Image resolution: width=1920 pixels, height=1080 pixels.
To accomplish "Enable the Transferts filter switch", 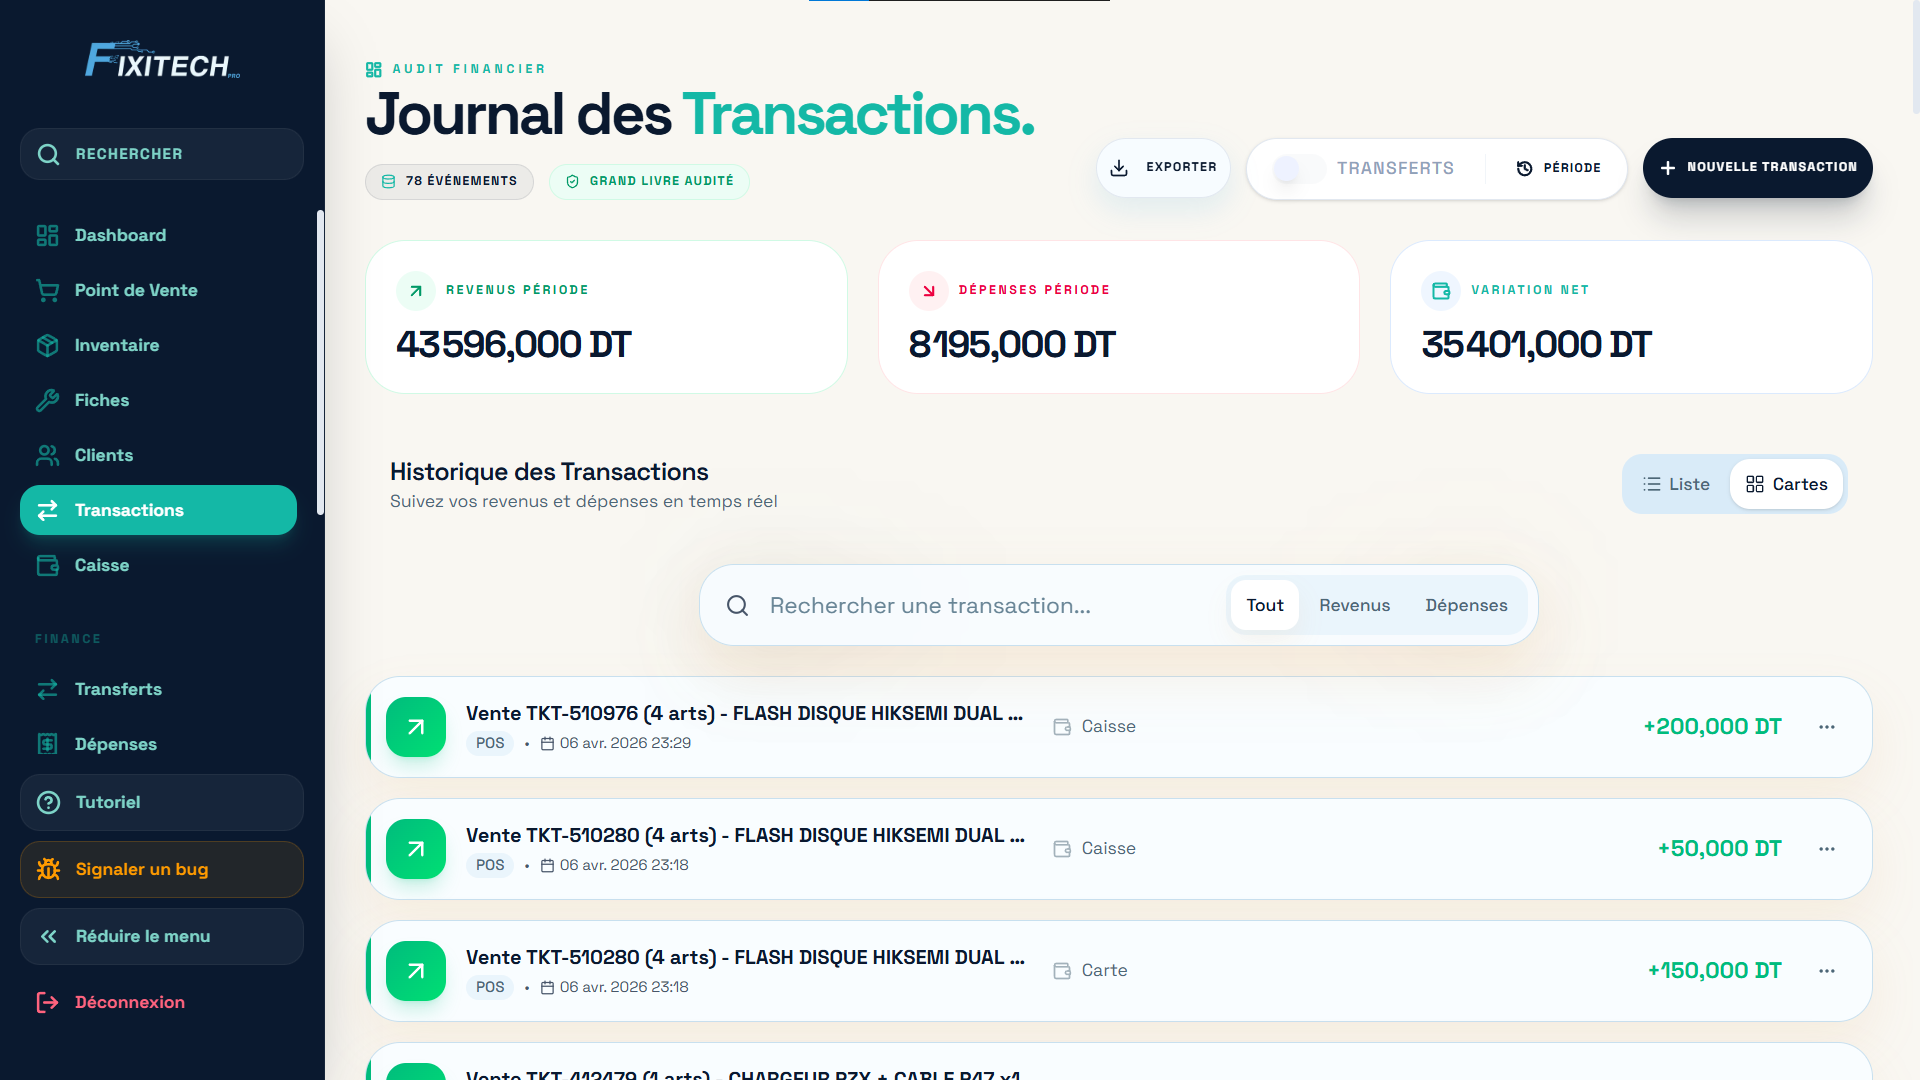I will click(x=1298, y=169).
